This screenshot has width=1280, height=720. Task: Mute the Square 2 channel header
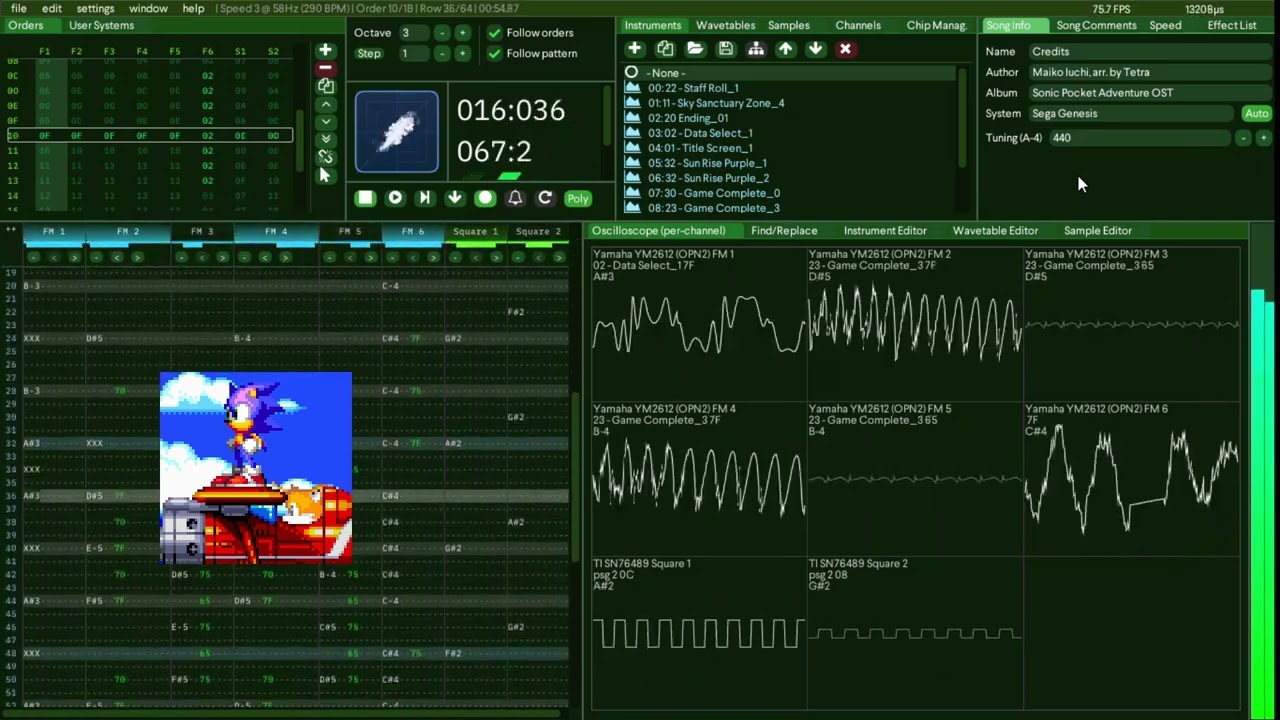[538, 232]
